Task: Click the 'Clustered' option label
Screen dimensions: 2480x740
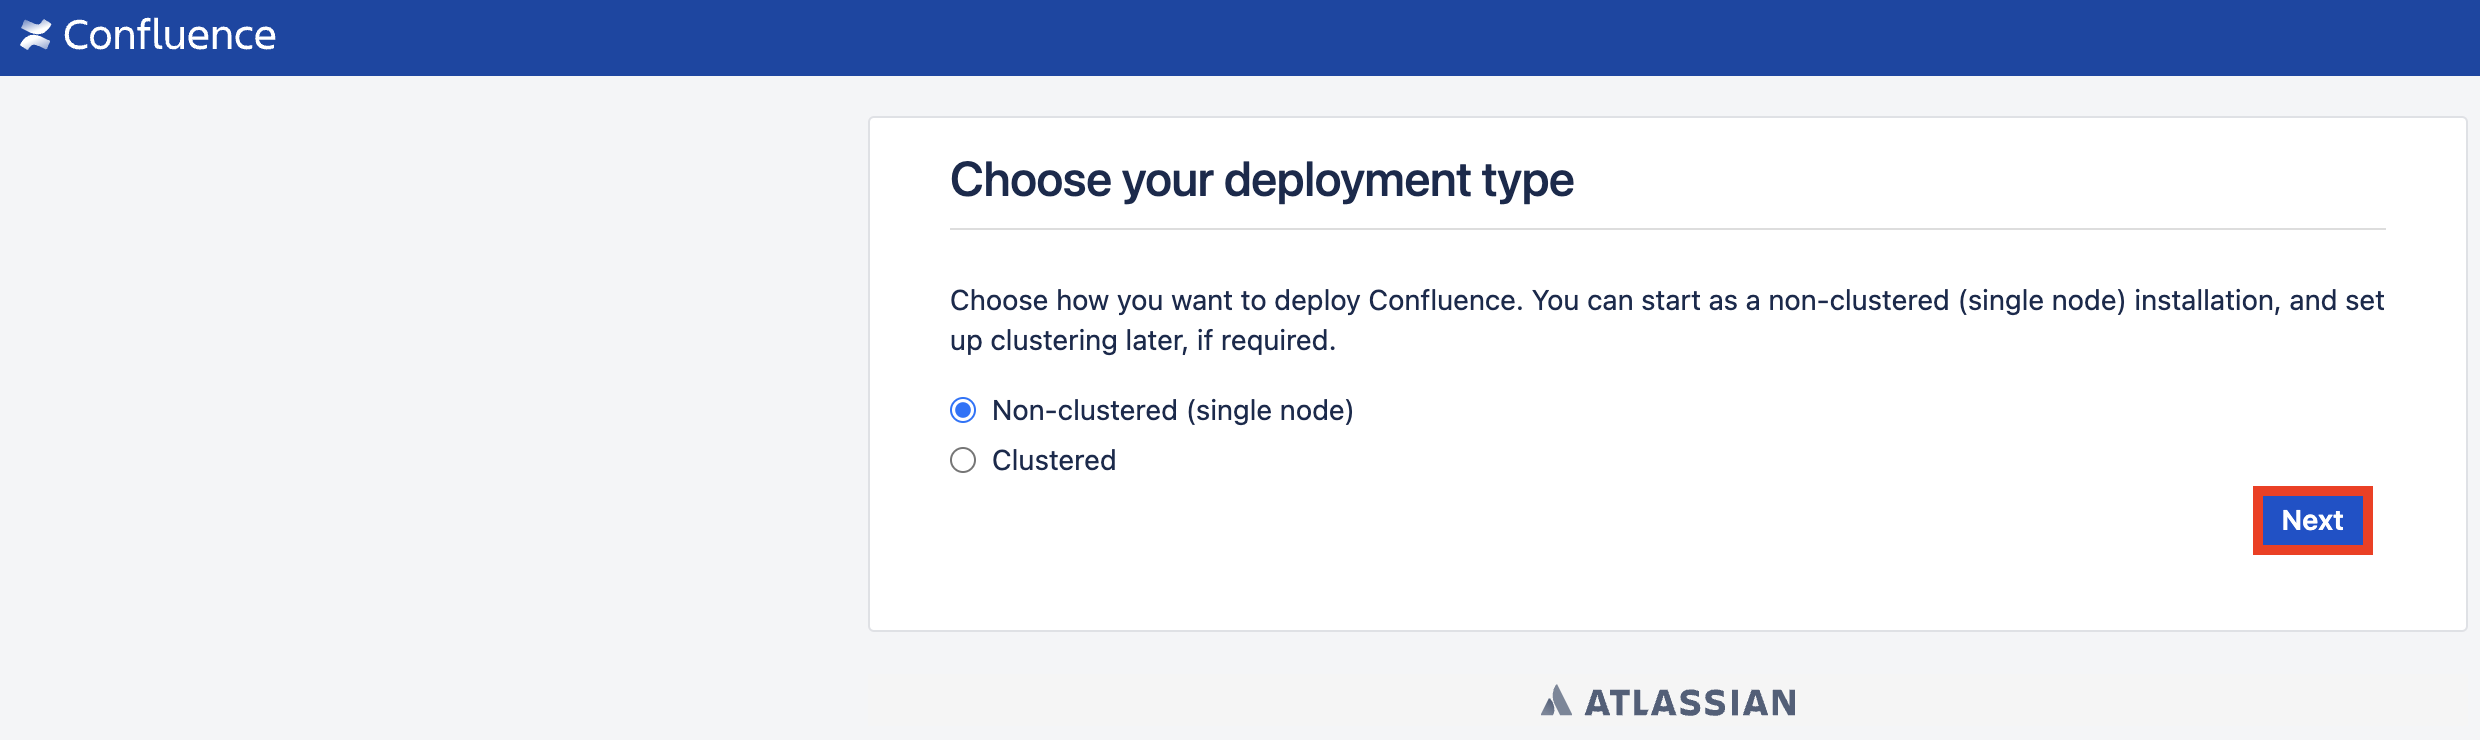Action: click(x=1054, y=460)
